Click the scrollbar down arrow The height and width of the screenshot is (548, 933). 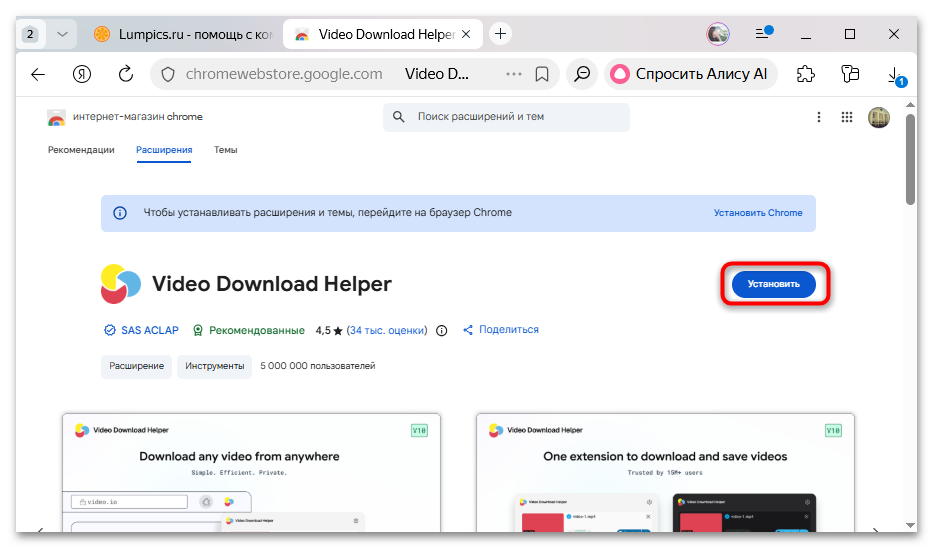[x=910, y=525]
